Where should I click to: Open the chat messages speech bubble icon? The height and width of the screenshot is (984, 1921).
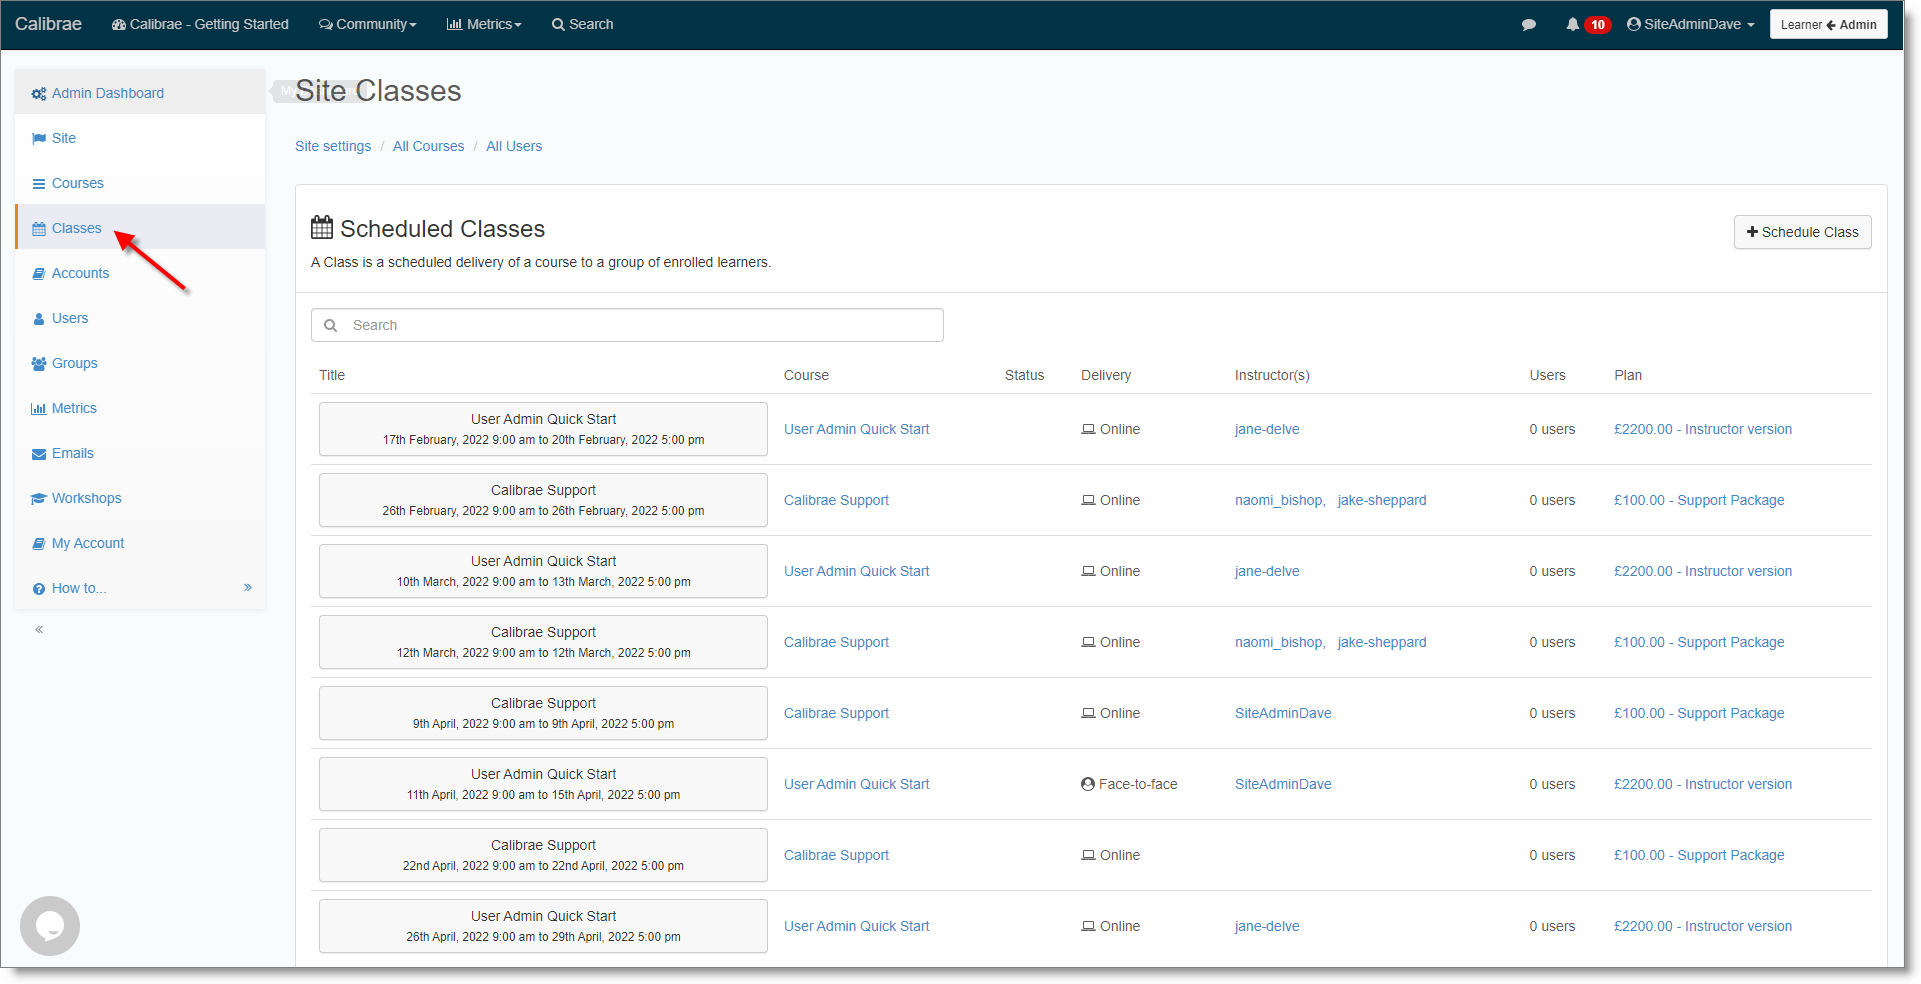coord(1528,25)
